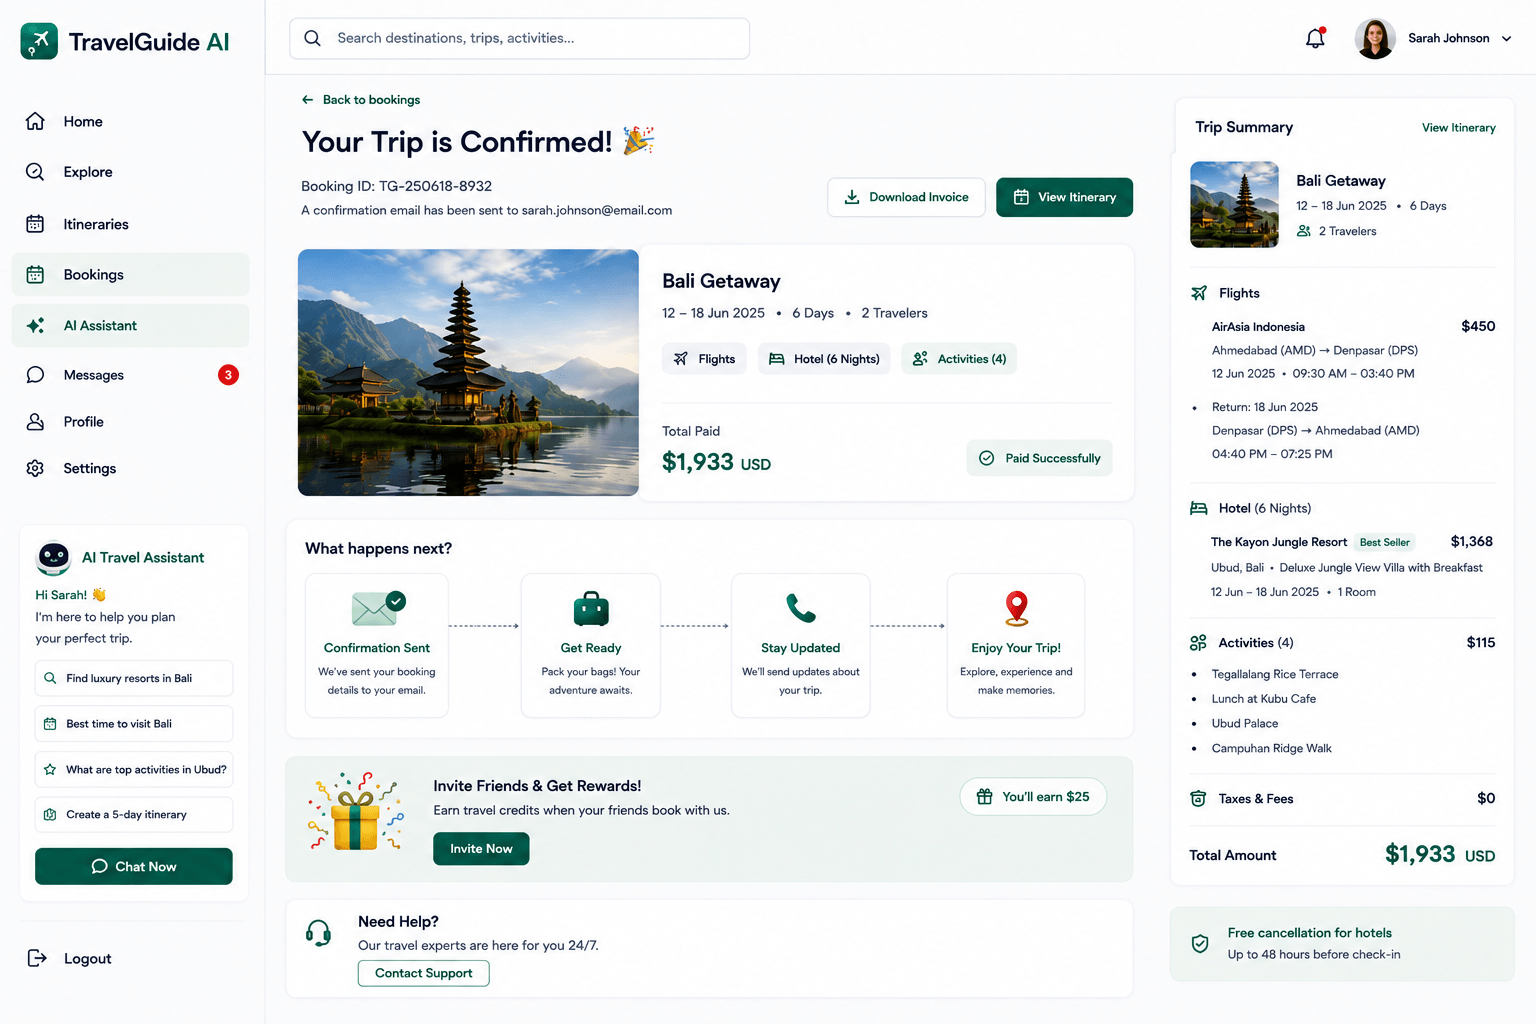Image resolution: width=1536 pixels, height=1024 pixels.
Task: Click the Messages unread badge 3
Action: tap(228, 375)
